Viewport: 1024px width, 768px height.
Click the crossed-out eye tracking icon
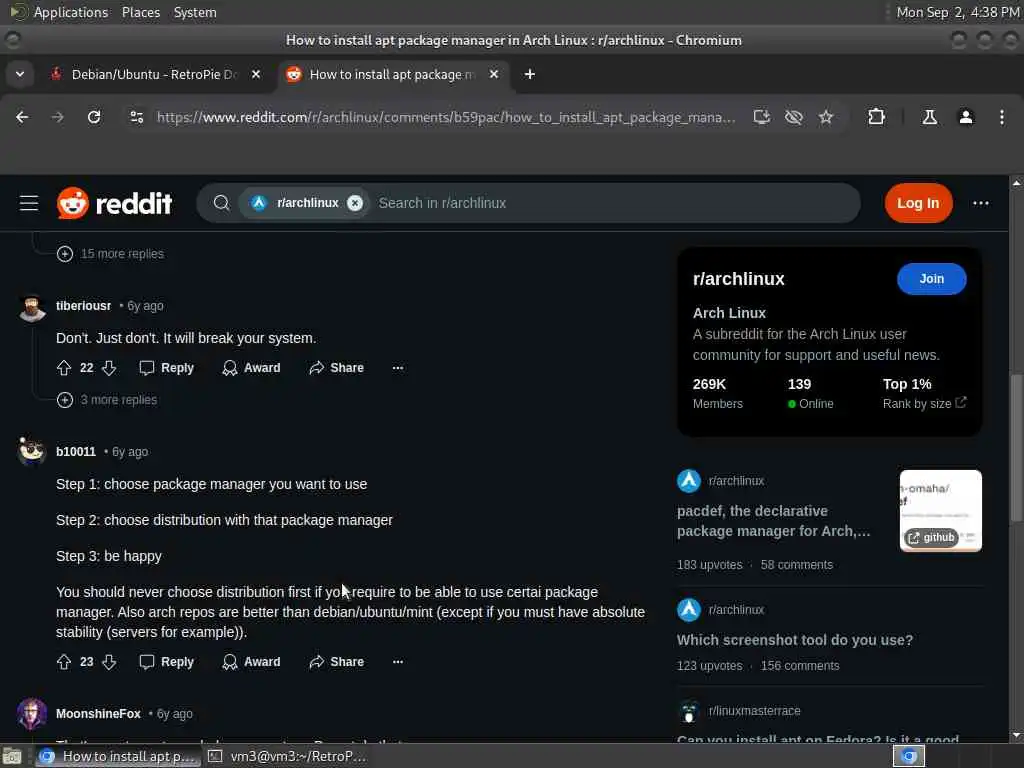point(793,117)
